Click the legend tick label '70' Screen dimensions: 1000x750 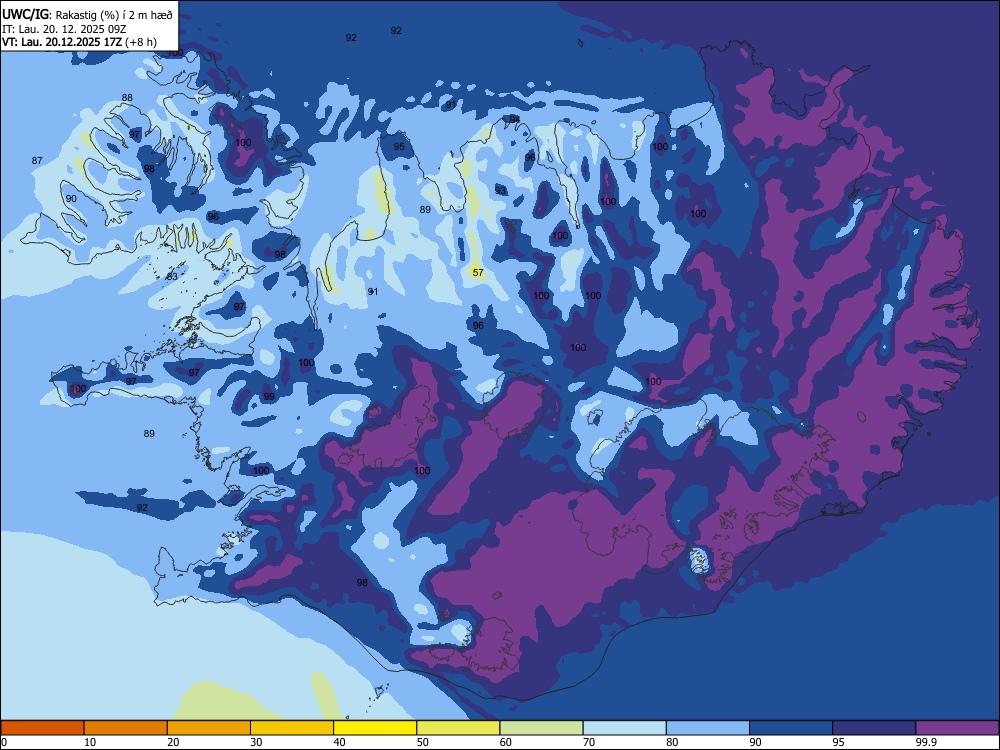[589, 742]
